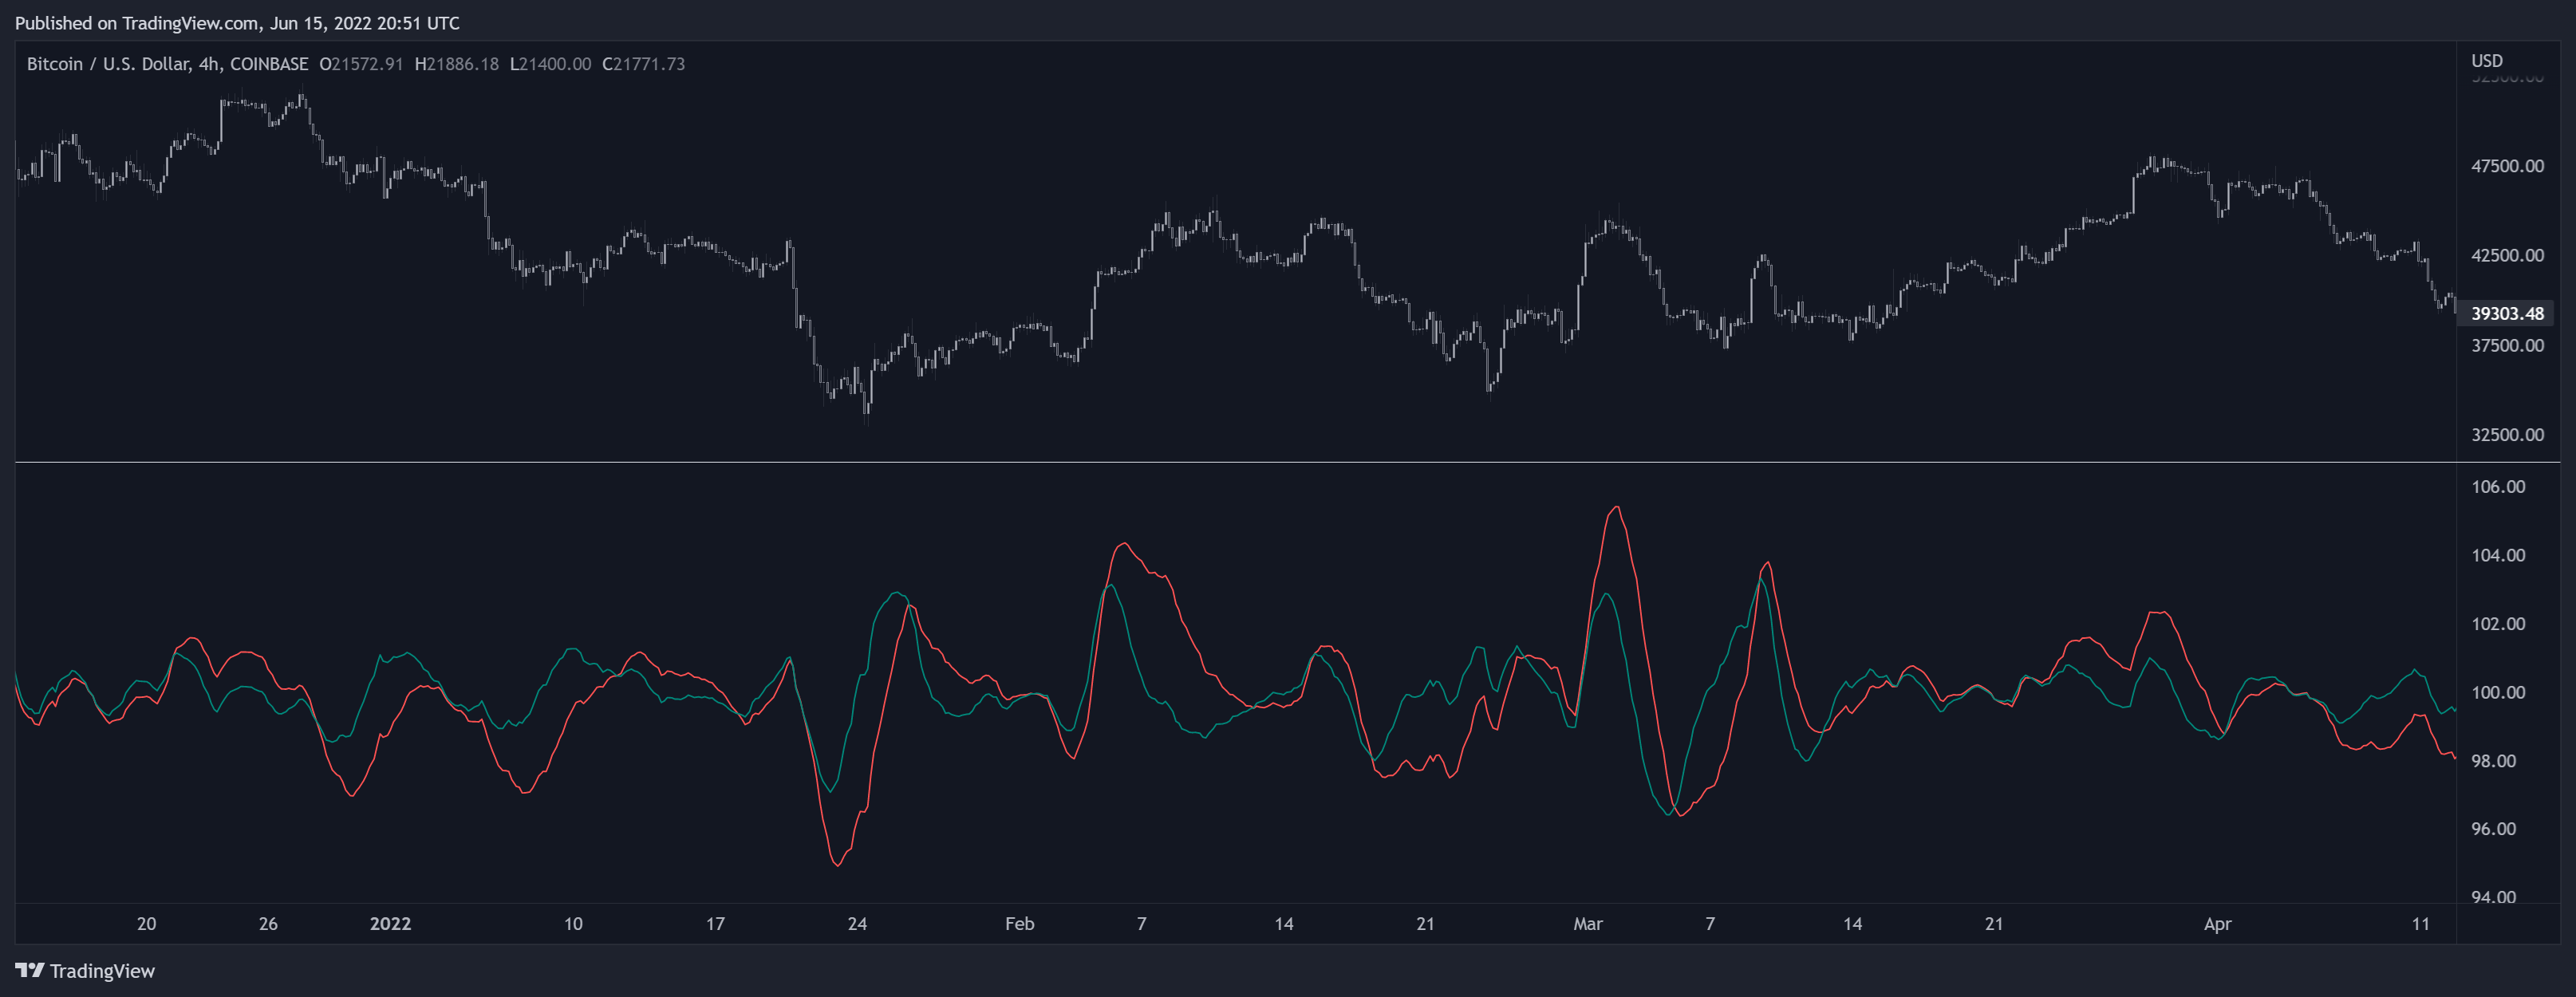Click the low value L21400.00

(x=550, y=64)
